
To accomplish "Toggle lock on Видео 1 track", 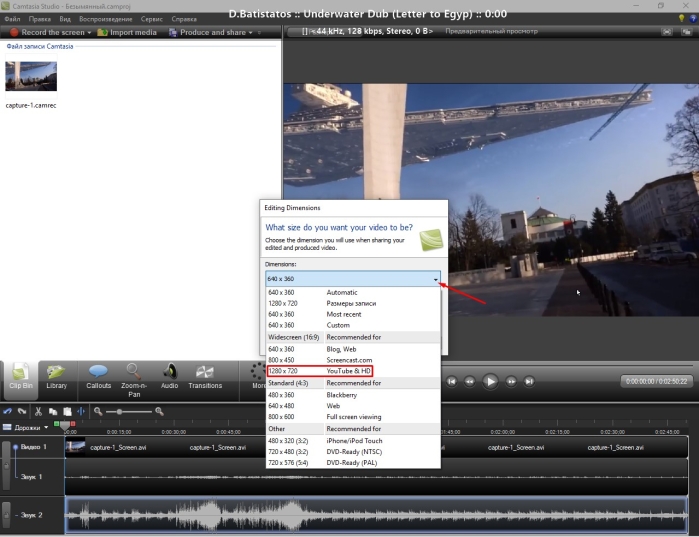I will coord(6,465).
